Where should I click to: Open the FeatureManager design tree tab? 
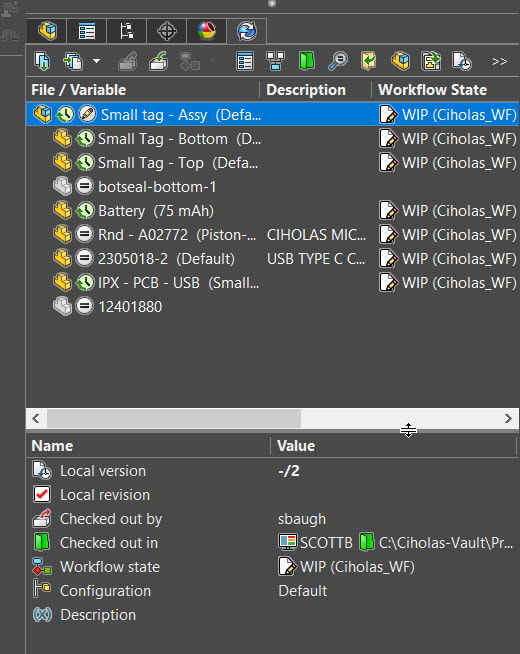(x=47, y=31)
